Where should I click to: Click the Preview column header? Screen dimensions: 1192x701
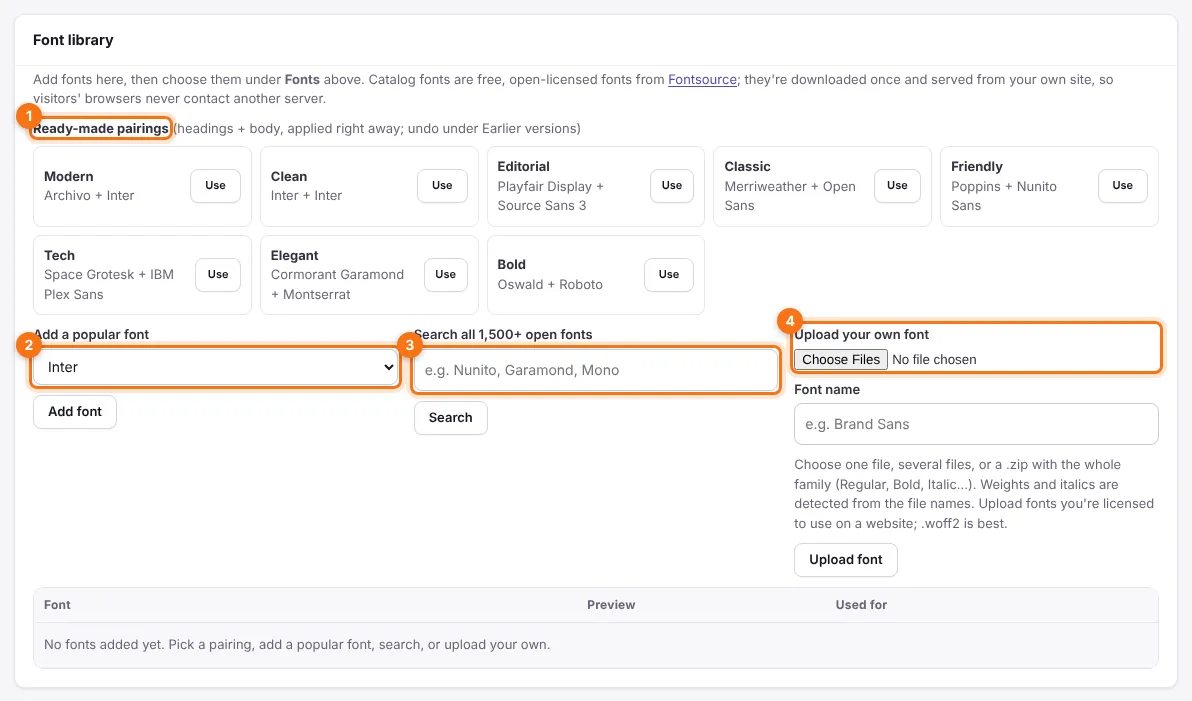point(611,605)
